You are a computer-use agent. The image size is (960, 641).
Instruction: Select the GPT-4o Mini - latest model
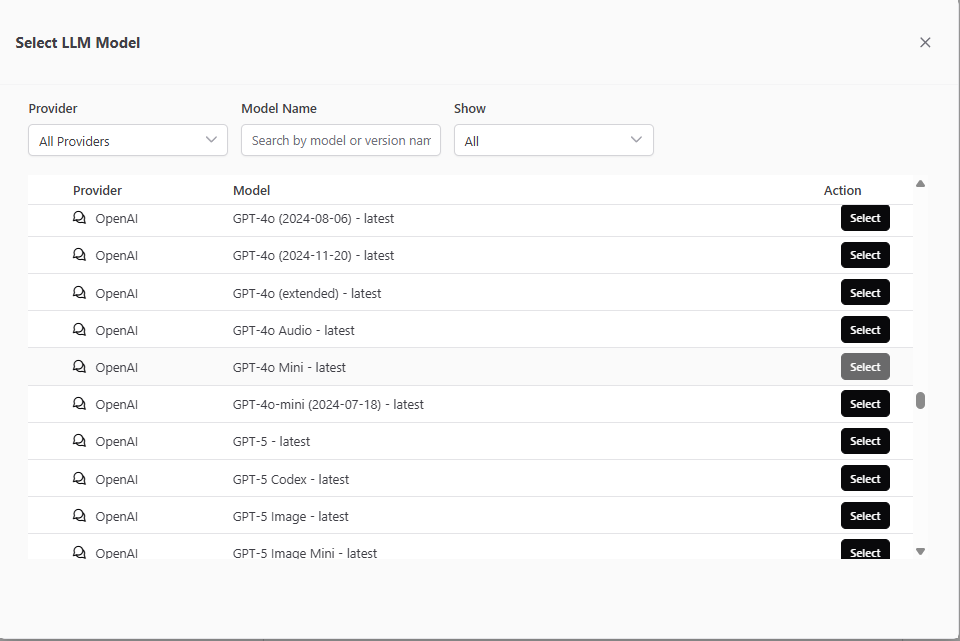click(865, 367)
